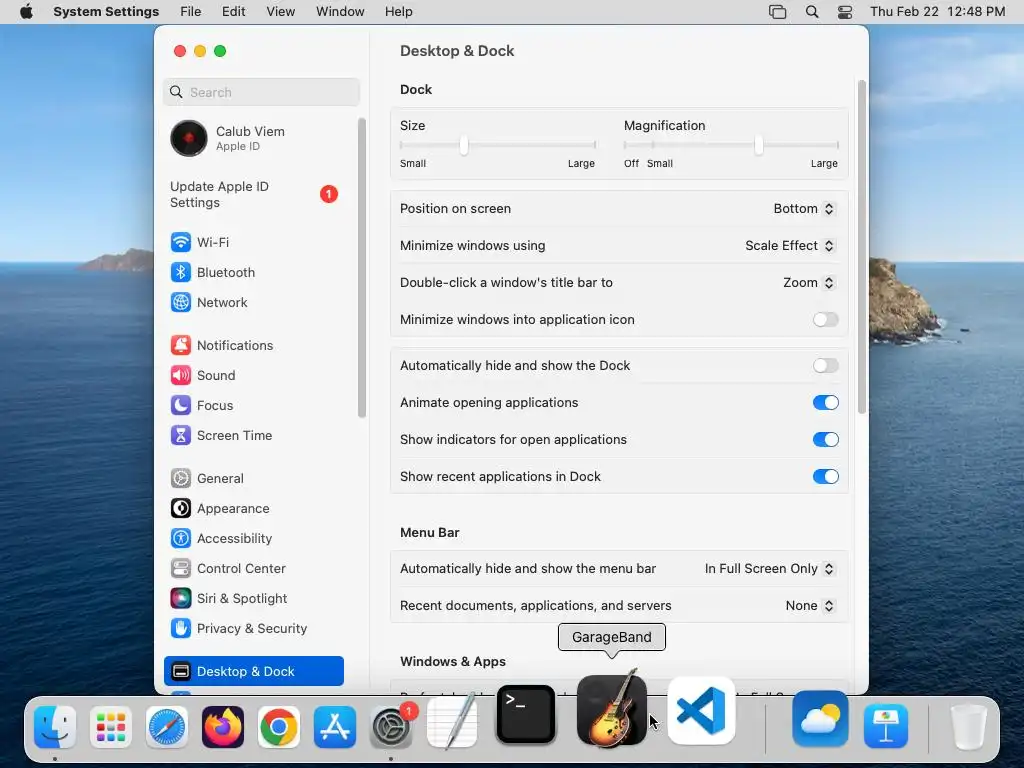Click the Dock Size slider handle
The width and height of the screenshot is (1024, 768).
pyautogui.click(x=464, y=144)
